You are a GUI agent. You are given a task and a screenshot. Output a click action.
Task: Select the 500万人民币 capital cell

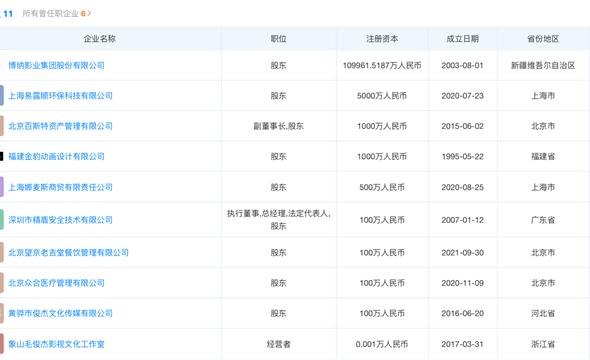pos(382,187)
